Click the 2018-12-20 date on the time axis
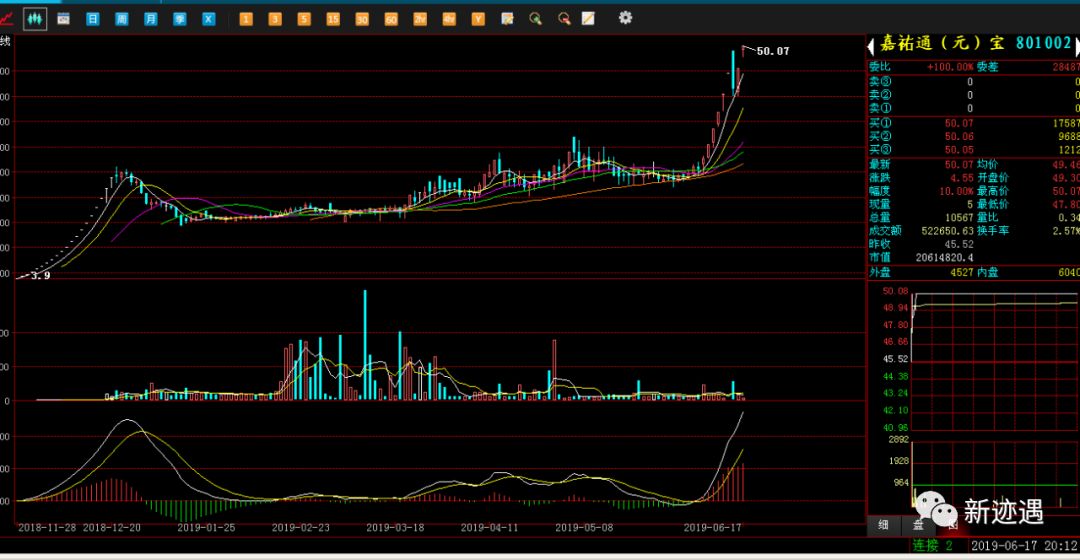The height and width of the screenshot is (560, 1080). (x=112, y=528)
